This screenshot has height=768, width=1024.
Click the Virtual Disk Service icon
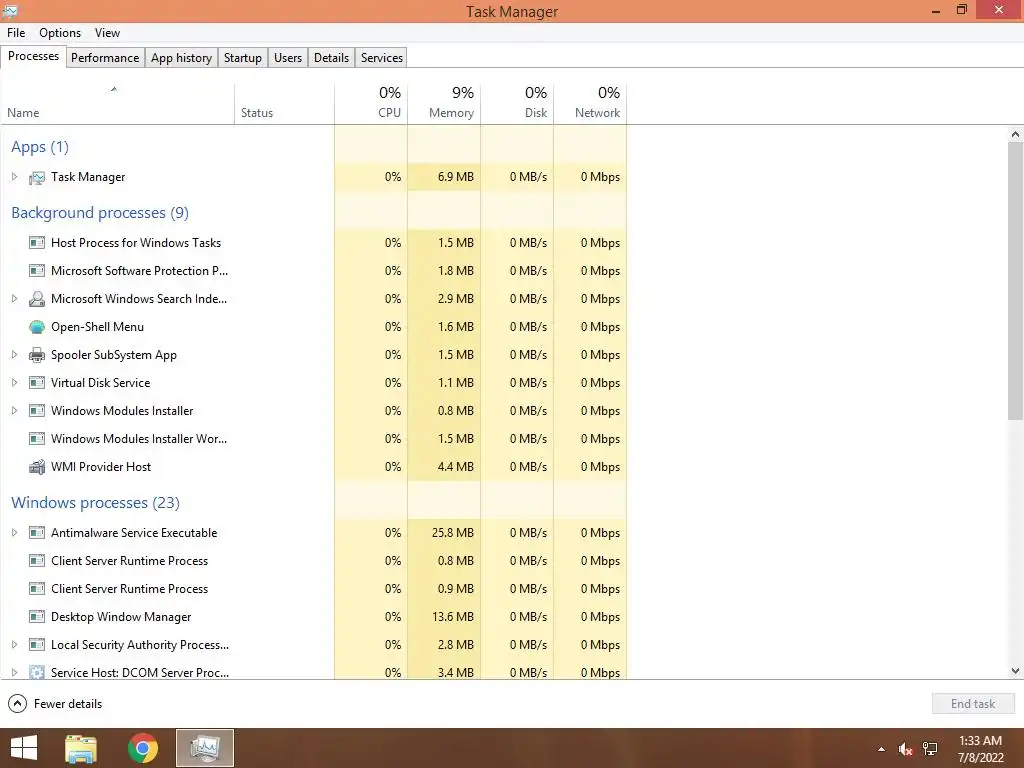point(37,383)
